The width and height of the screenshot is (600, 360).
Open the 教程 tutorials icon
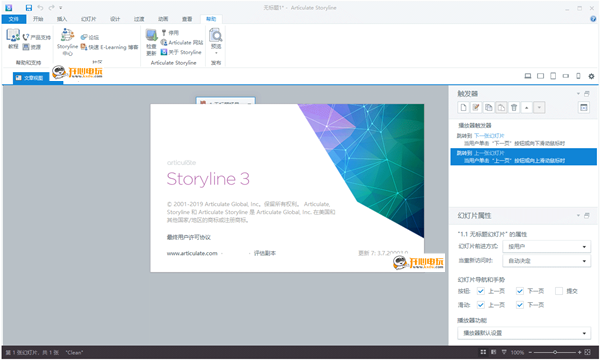[13, 39]
